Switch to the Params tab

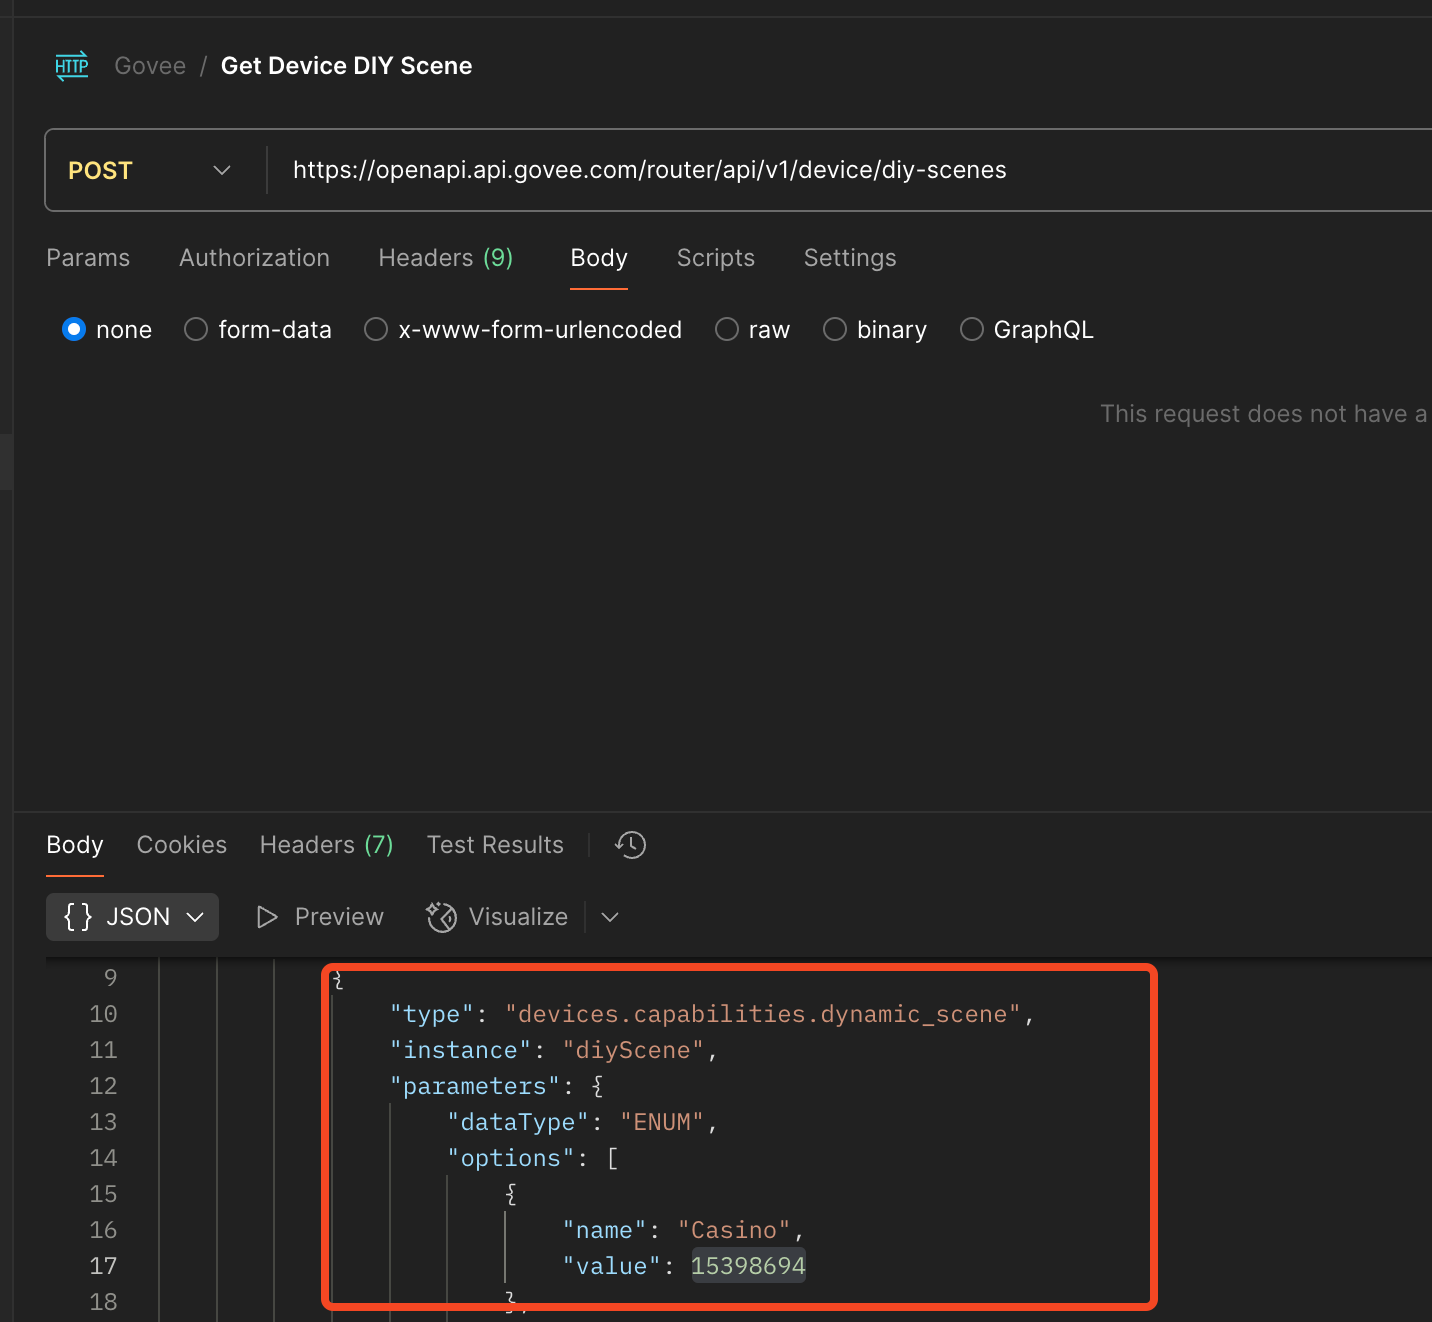pyautogui.click(x=88, y=258)
